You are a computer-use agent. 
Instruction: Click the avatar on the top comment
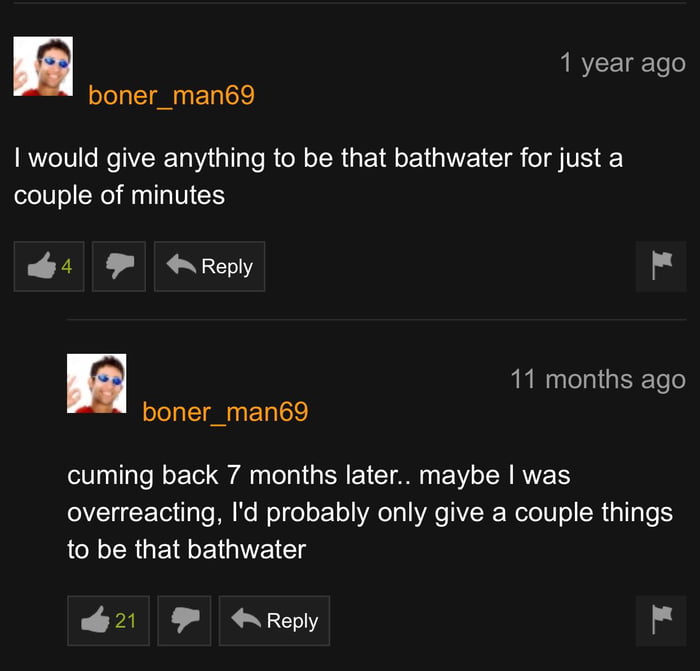click(x=43, y=66)
